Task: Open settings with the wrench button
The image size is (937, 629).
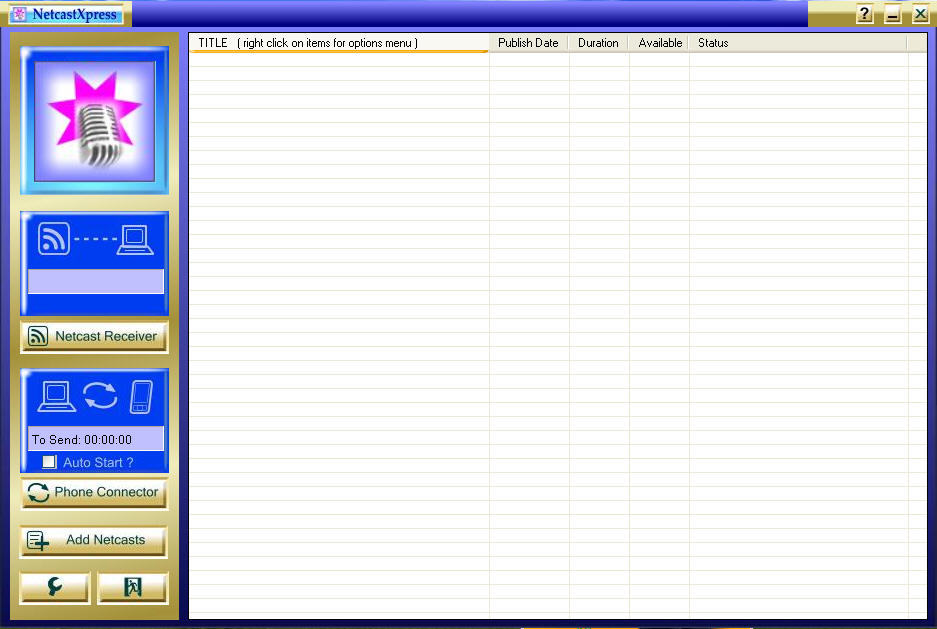Action: [x=55, y=587]
